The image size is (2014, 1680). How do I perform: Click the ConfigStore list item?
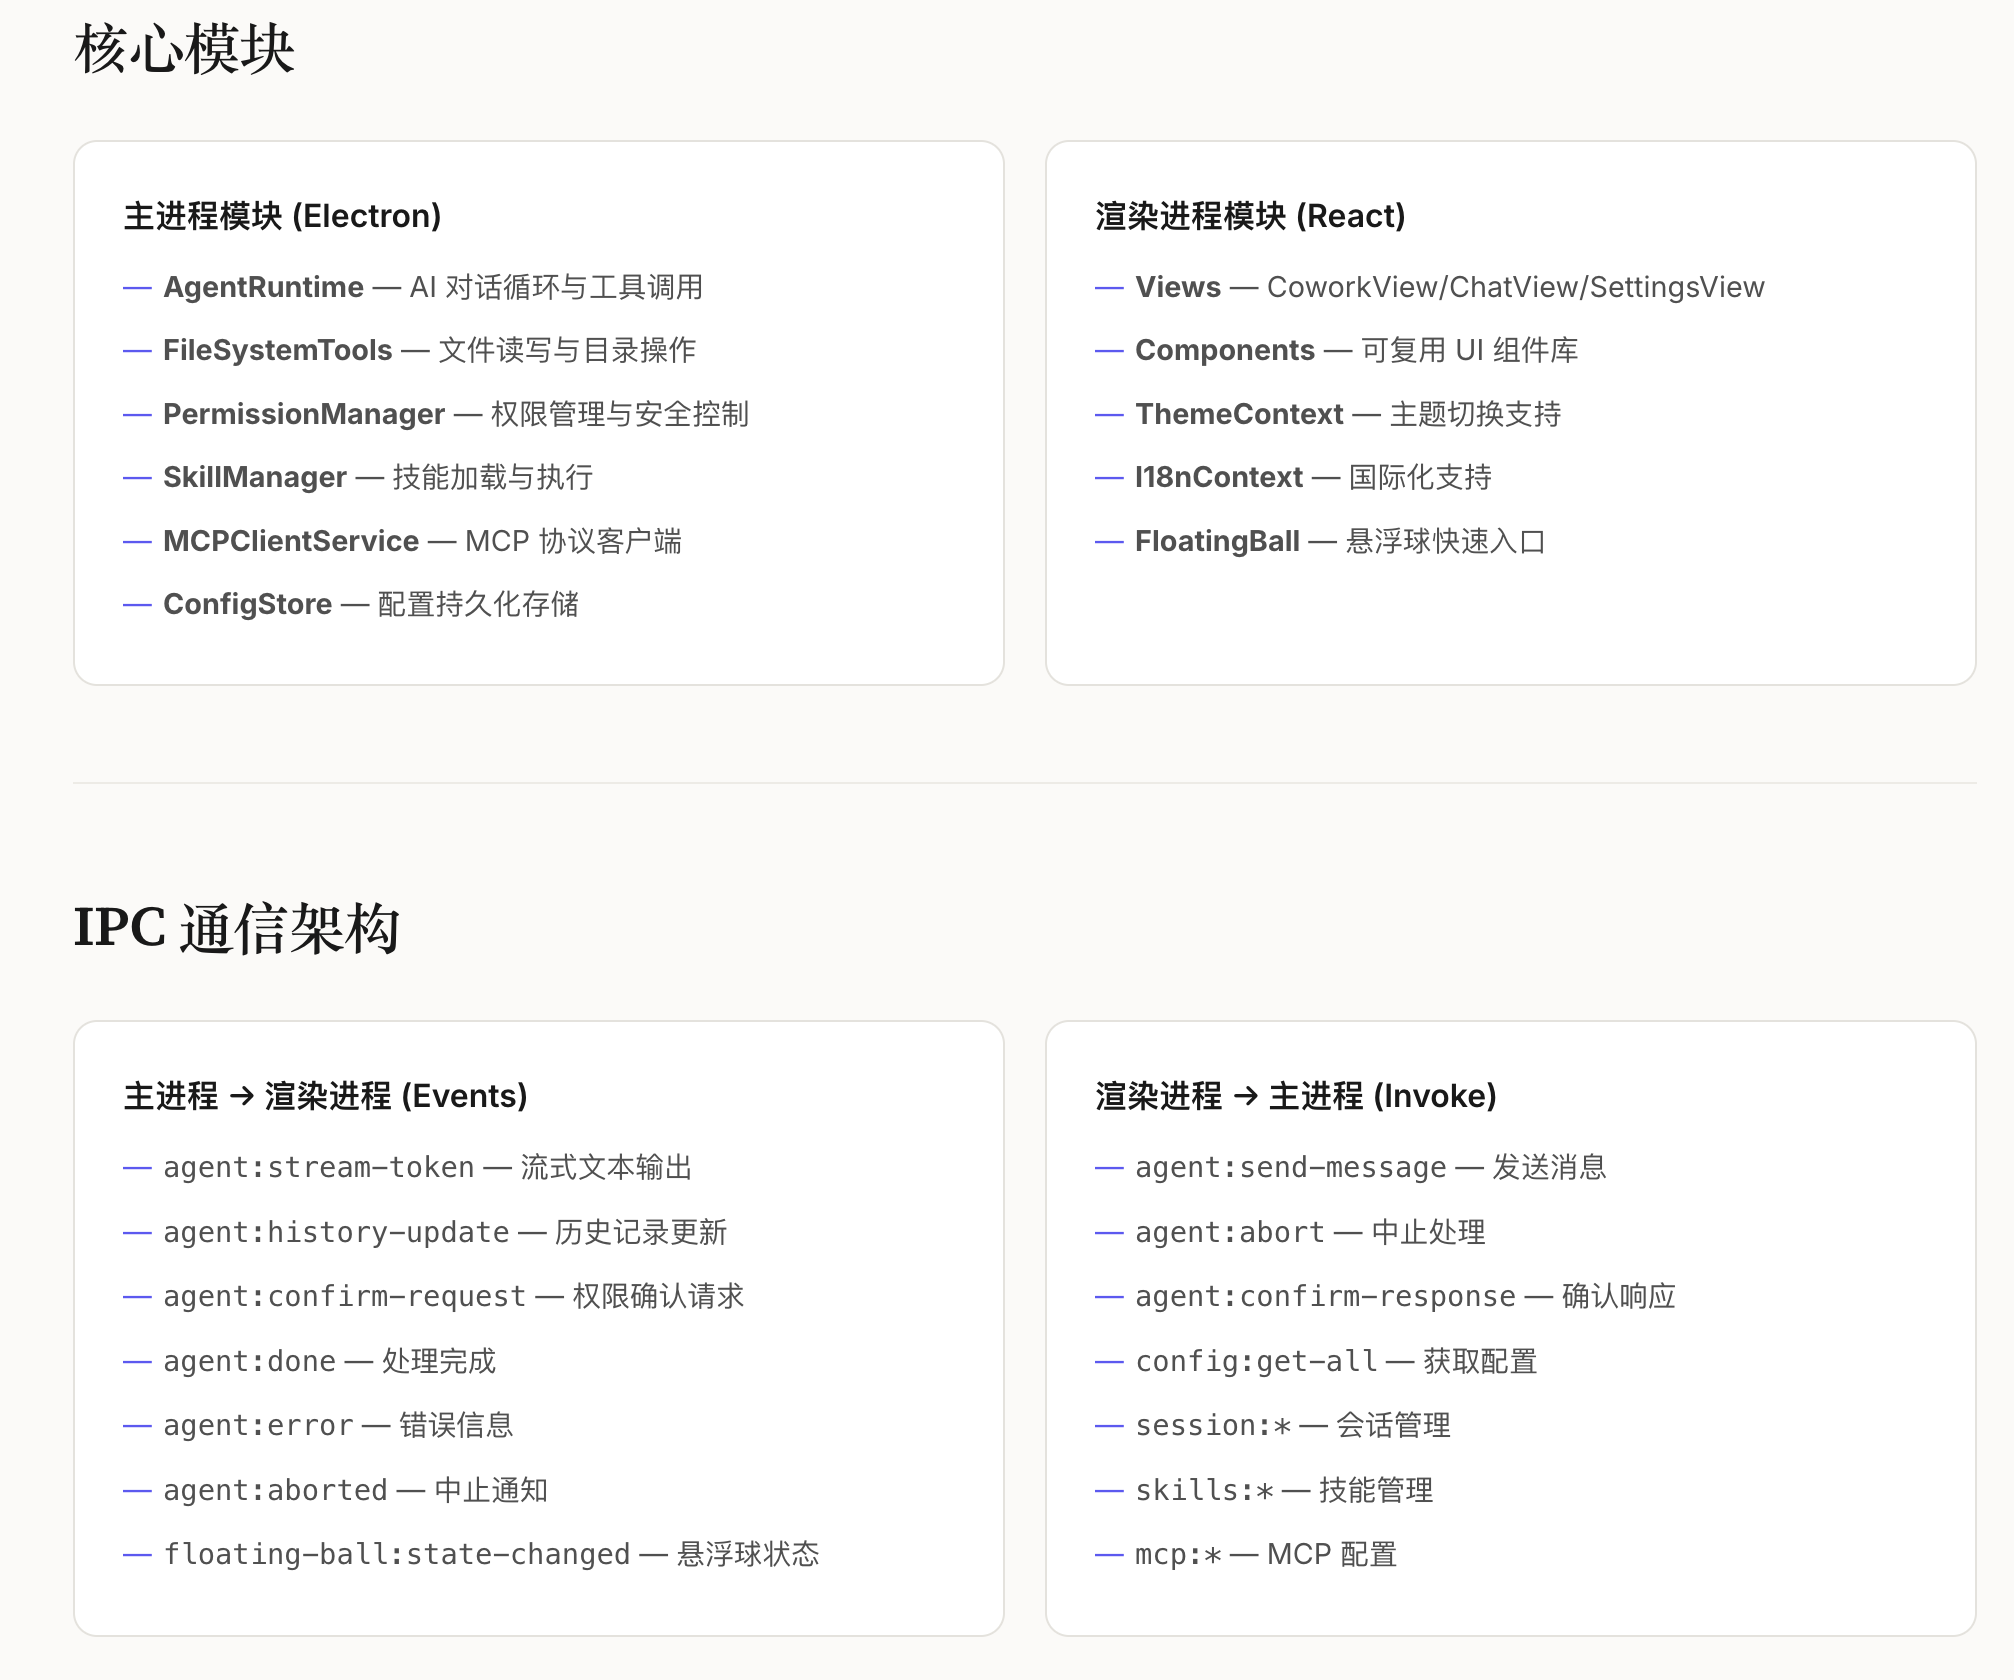247,604
